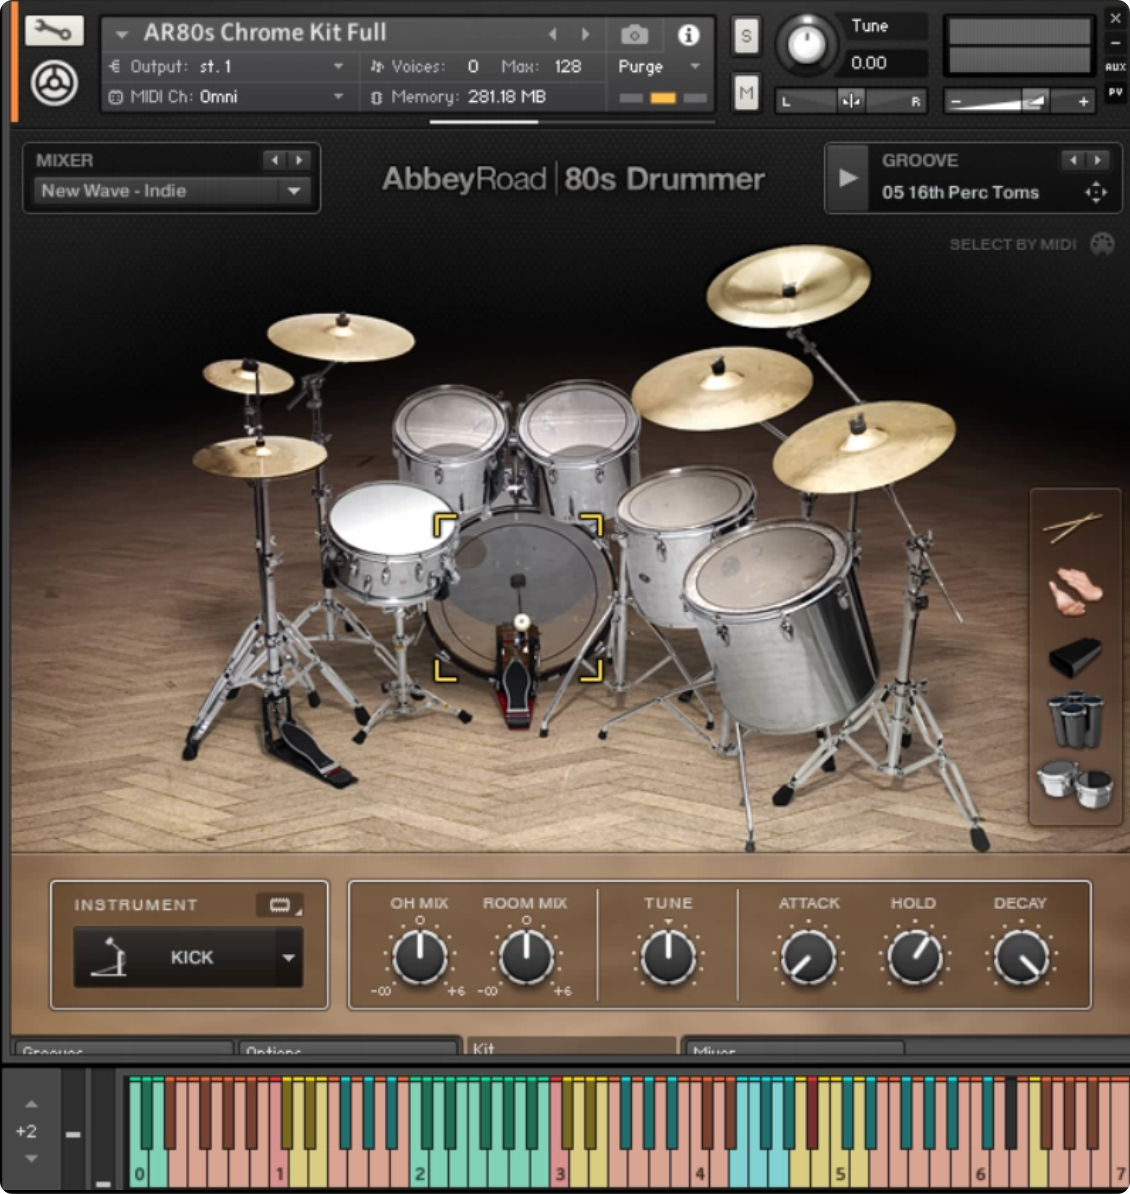Click the left crash cymbal above the hi-hat
This screenshot has height=1194, width=1130.
click(340, 337)
